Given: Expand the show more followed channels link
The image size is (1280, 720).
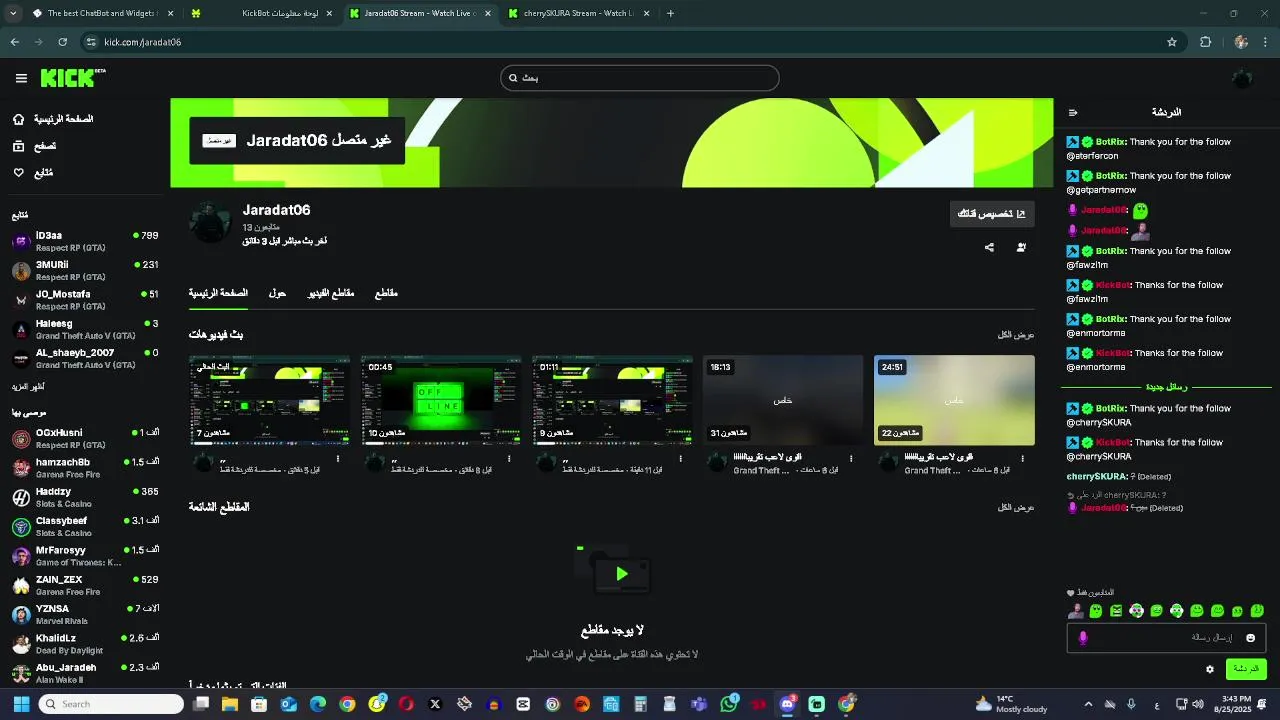Looking at the screenshot, I should click(x=28, y=386).
